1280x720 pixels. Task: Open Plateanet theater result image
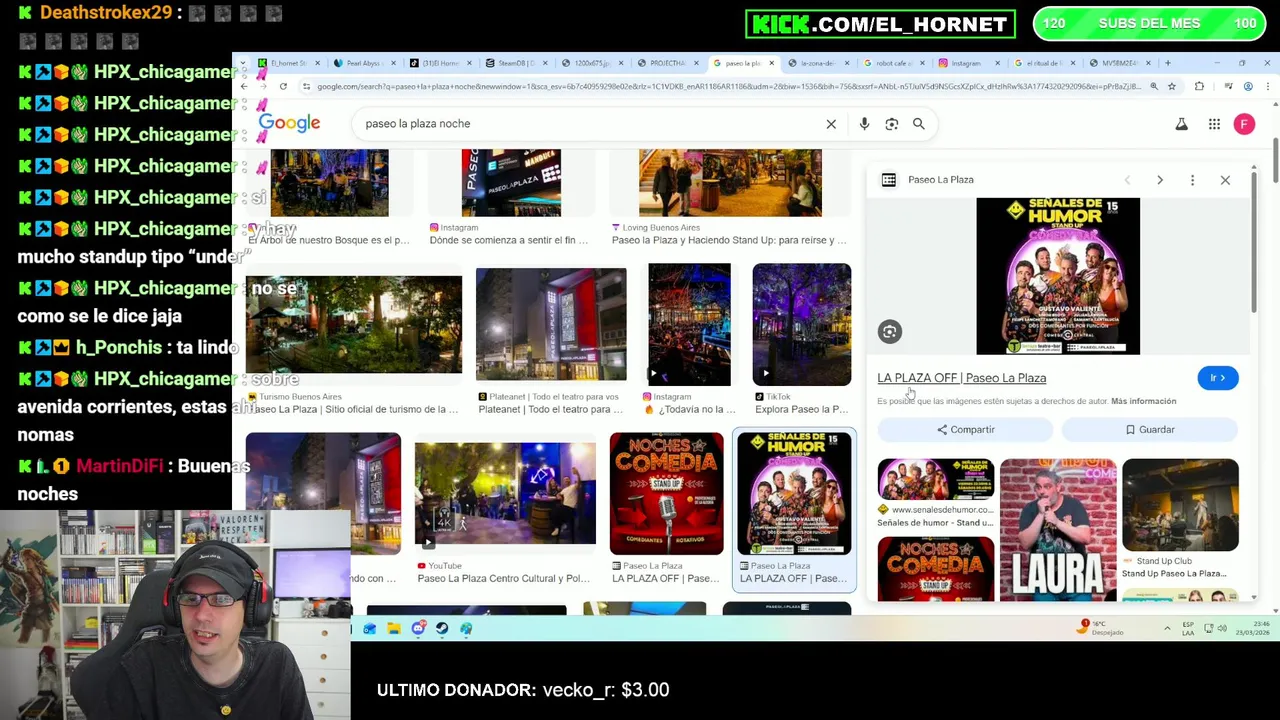click(551, 324)
